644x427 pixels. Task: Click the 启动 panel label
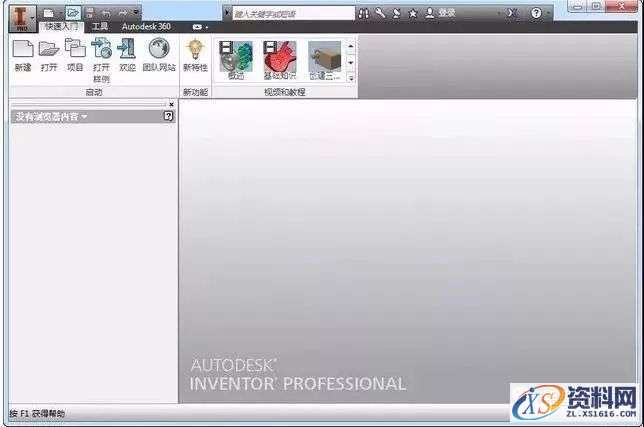pos(94,92)
